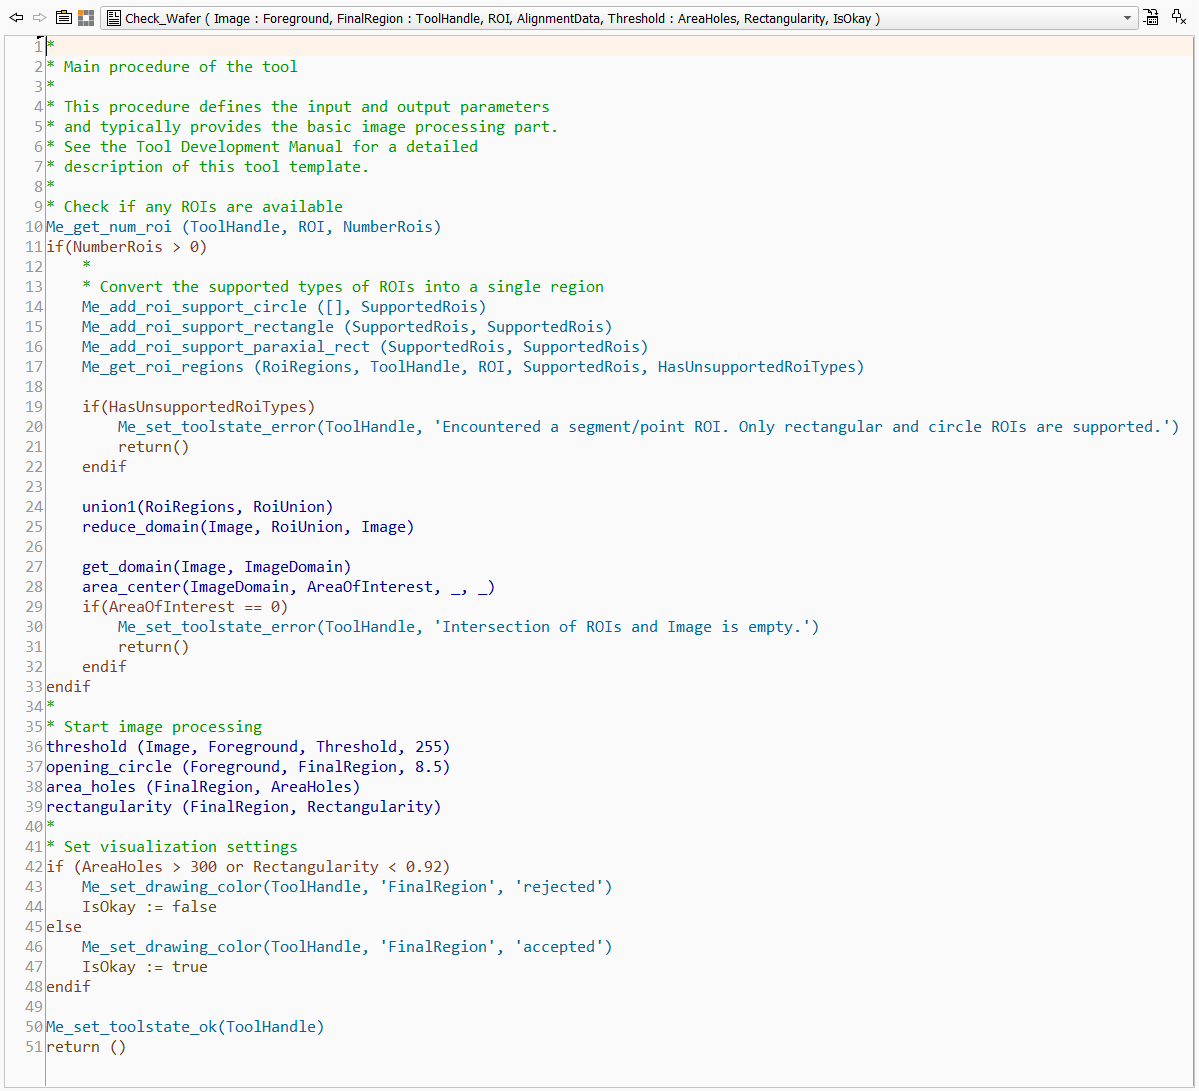
Task: Click line number 36 in the gutter
Action: [35, 747]
